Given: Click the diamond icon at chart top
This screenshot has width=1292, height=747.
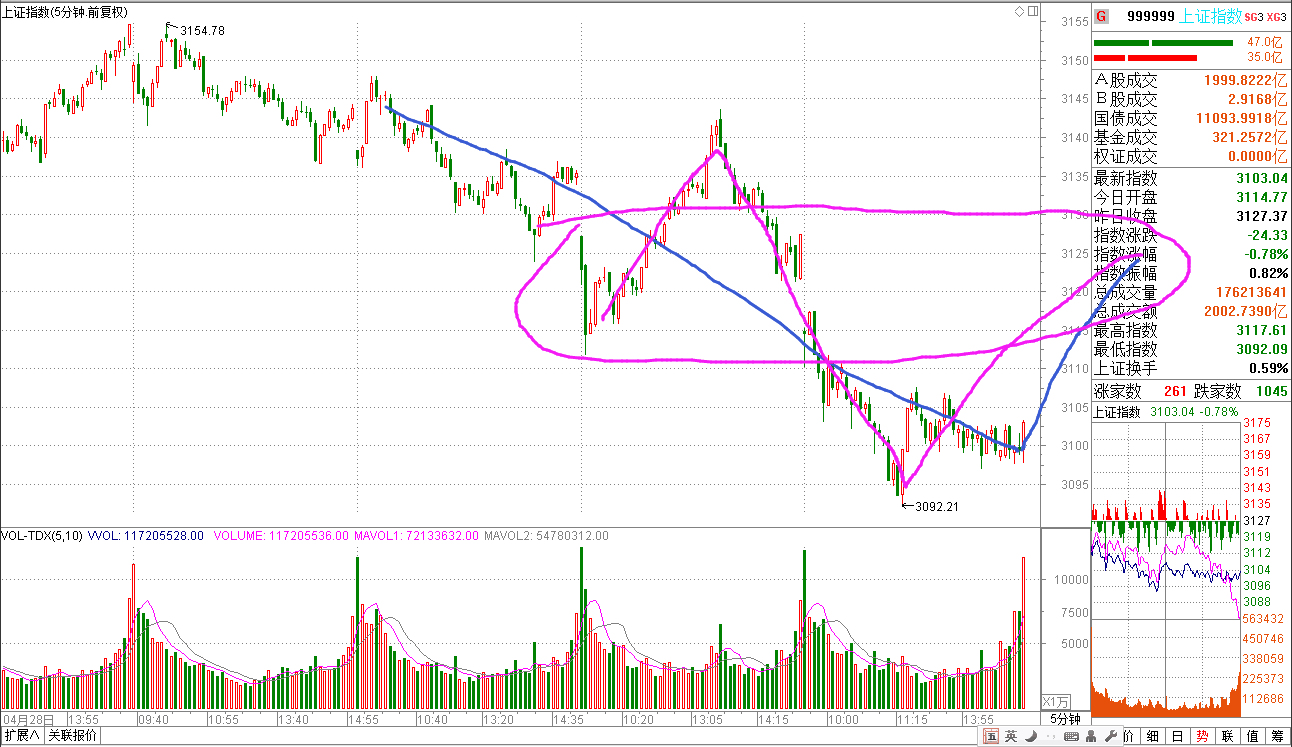Looking at the screenshot, I should [x=1019, y=11].
